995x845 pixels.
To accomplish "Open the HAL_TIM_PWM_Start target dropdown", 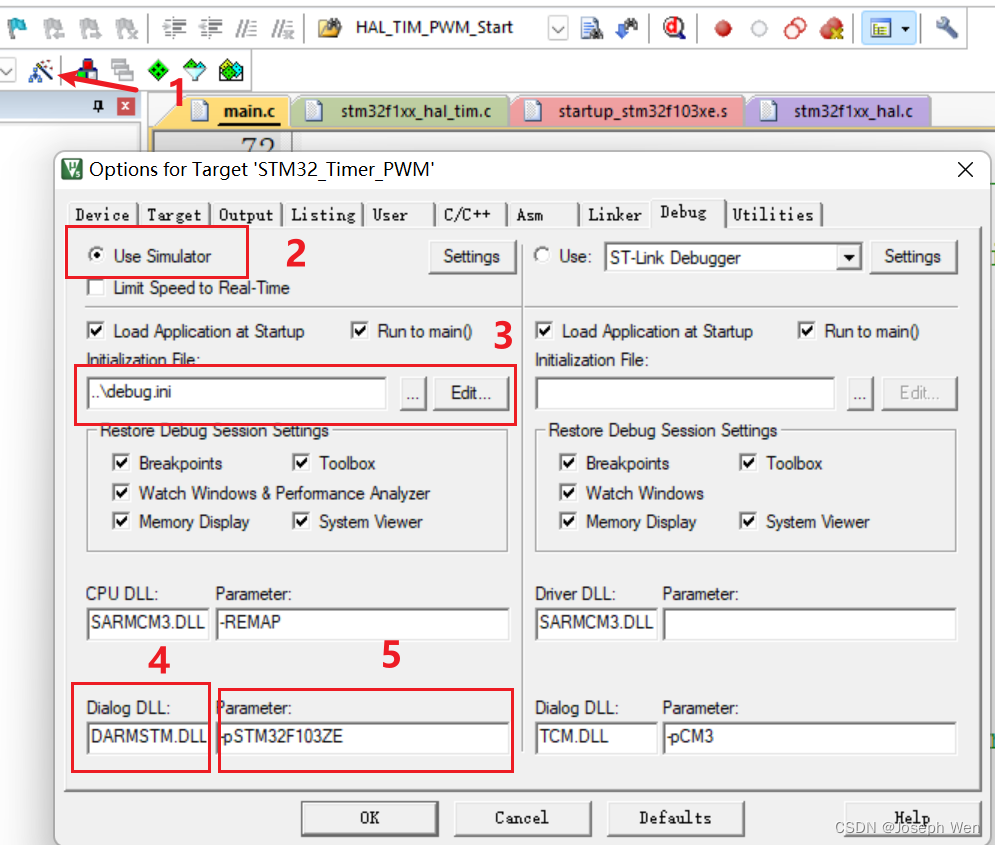I will [558, 27].
